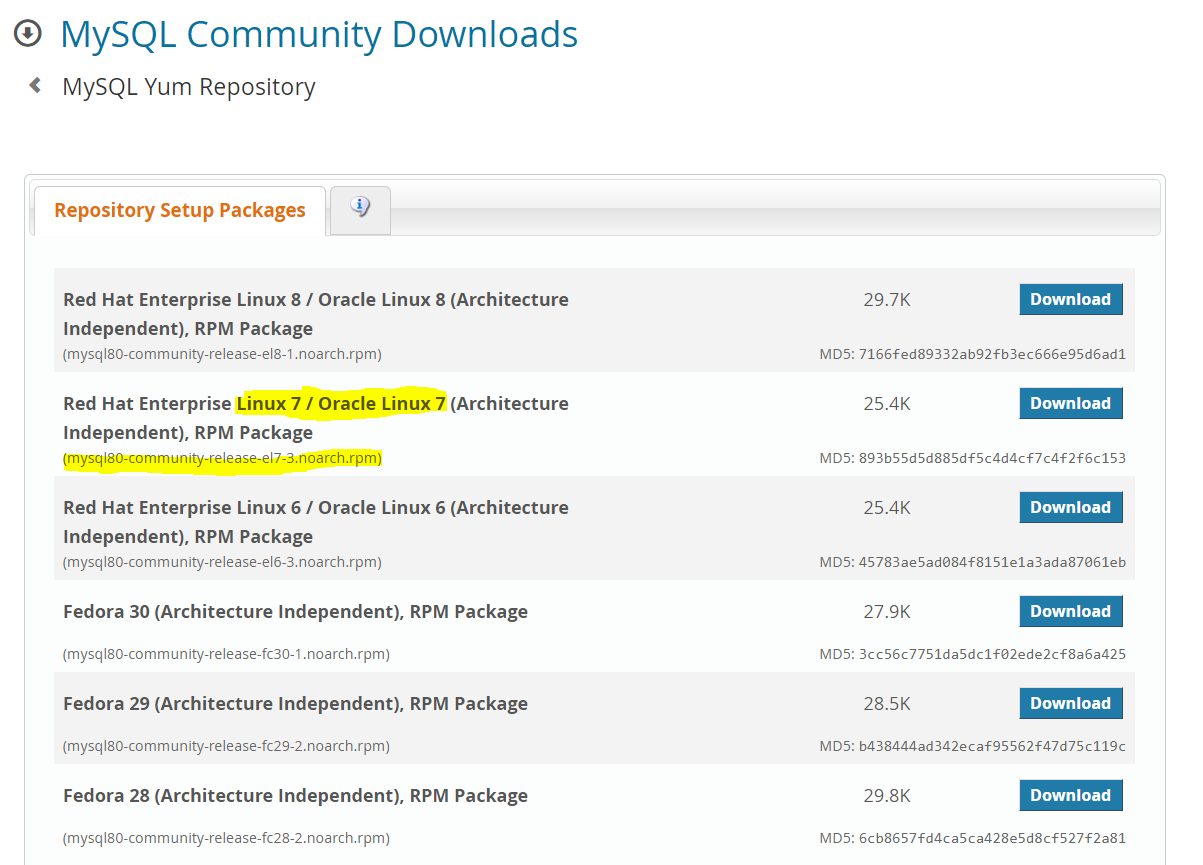This screenshot has width=1203, height=865.
Task: Select the Fedora 29 package title
Action: point(295,703)
